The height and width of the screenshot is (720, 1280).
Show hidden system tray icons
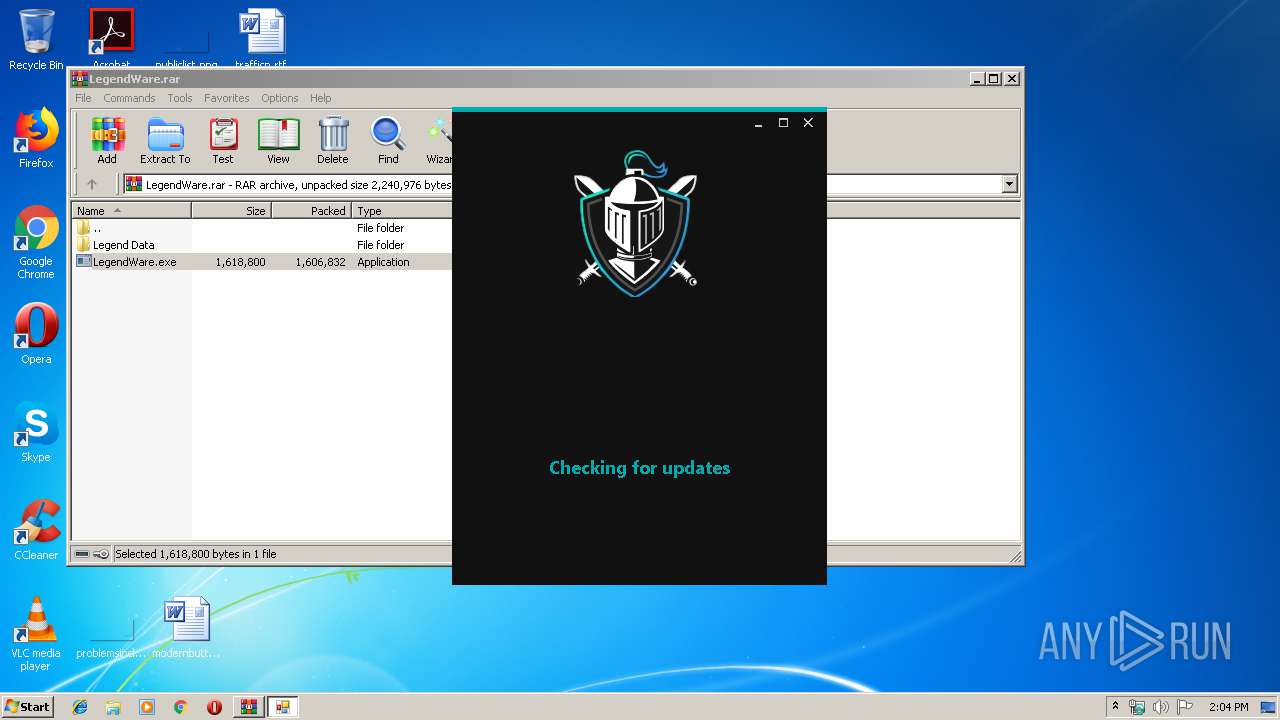pyautogui.click(x=1115, y=707)
